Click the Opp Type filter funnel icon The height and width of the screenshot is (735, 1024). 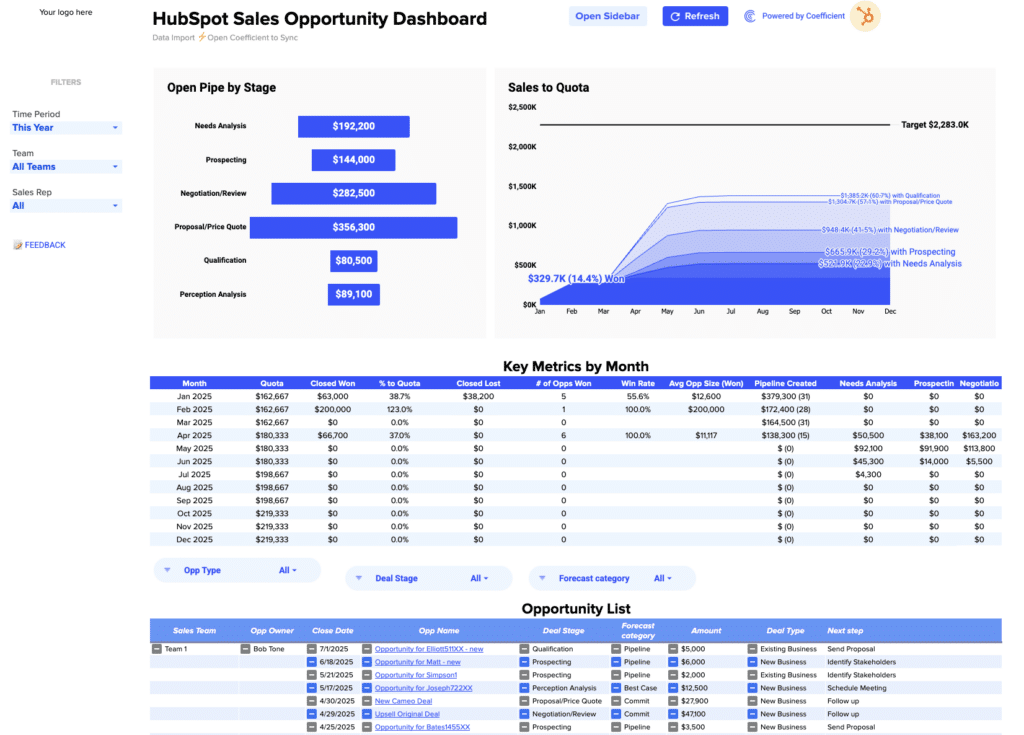[x=166, y=570]
